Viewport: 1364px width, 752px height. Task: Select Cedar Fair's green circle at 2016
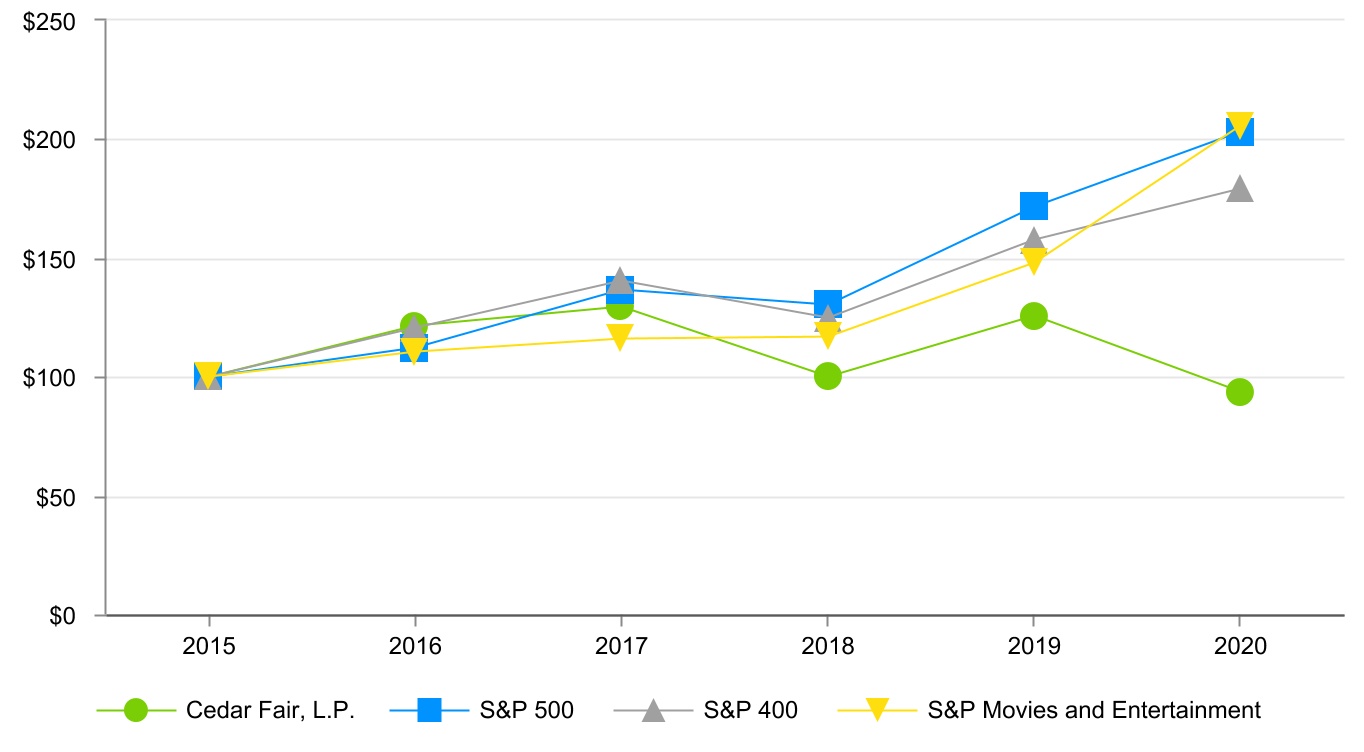(x=413, y=326)
